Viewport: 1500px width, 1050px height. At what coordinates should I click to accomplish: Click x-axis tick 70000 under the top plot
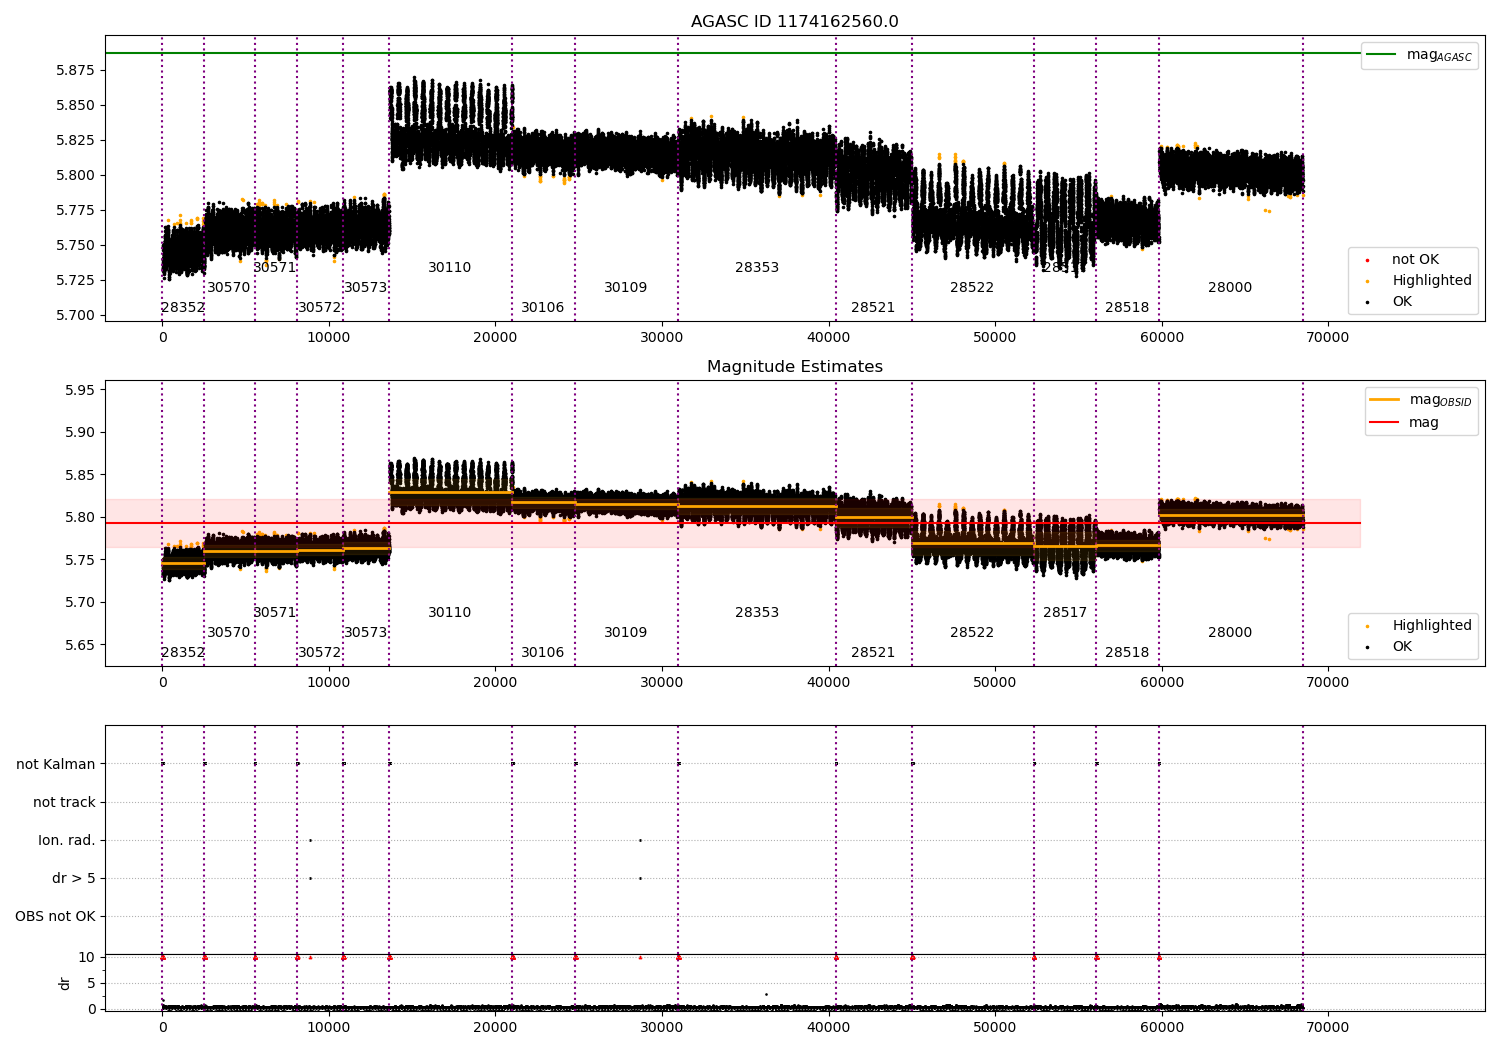pyautogui.click(x=1328, y=338)
